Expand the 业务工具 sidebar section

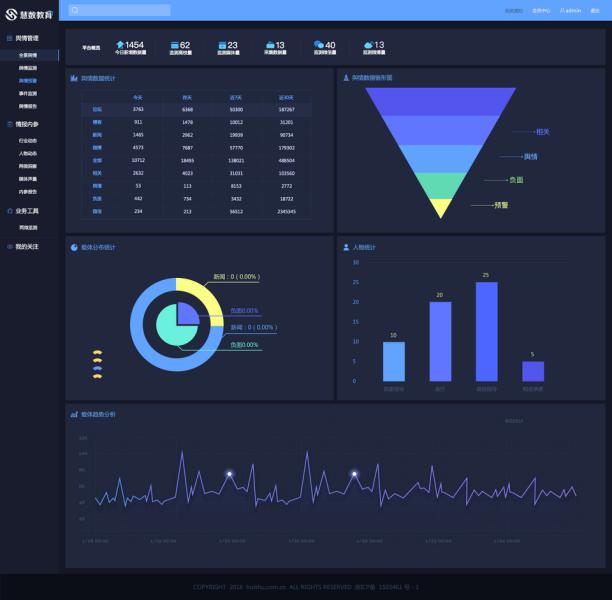coord(27,211)
